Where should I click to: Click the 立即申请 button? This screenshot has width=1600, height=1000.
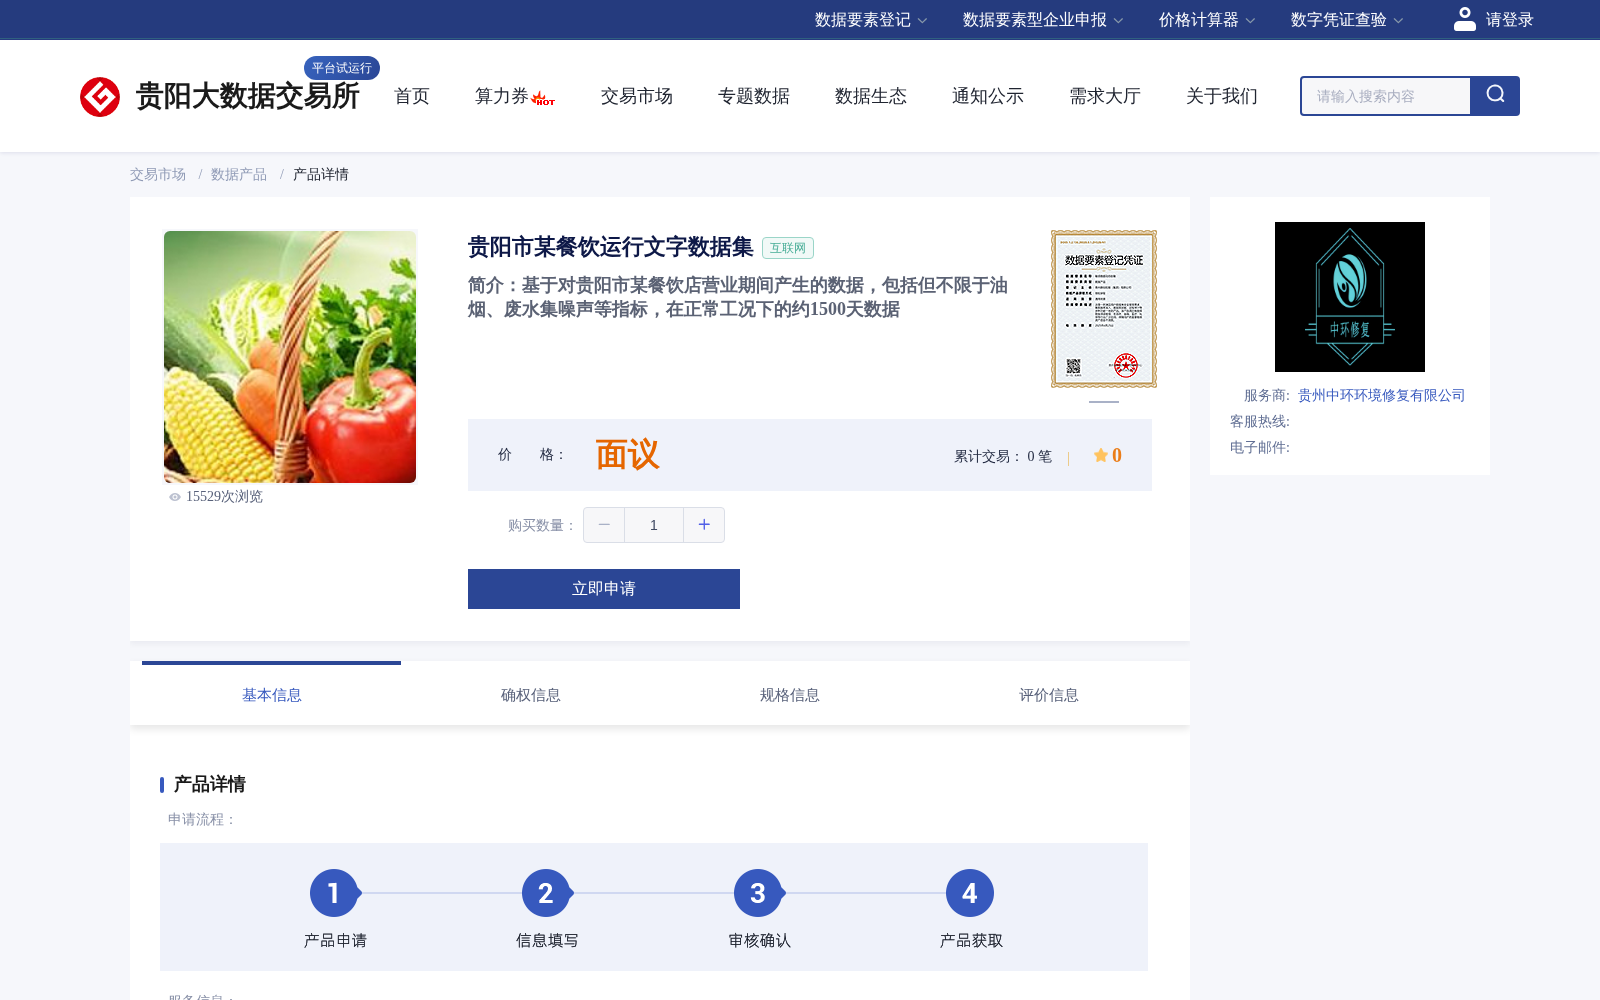(604, 589)
